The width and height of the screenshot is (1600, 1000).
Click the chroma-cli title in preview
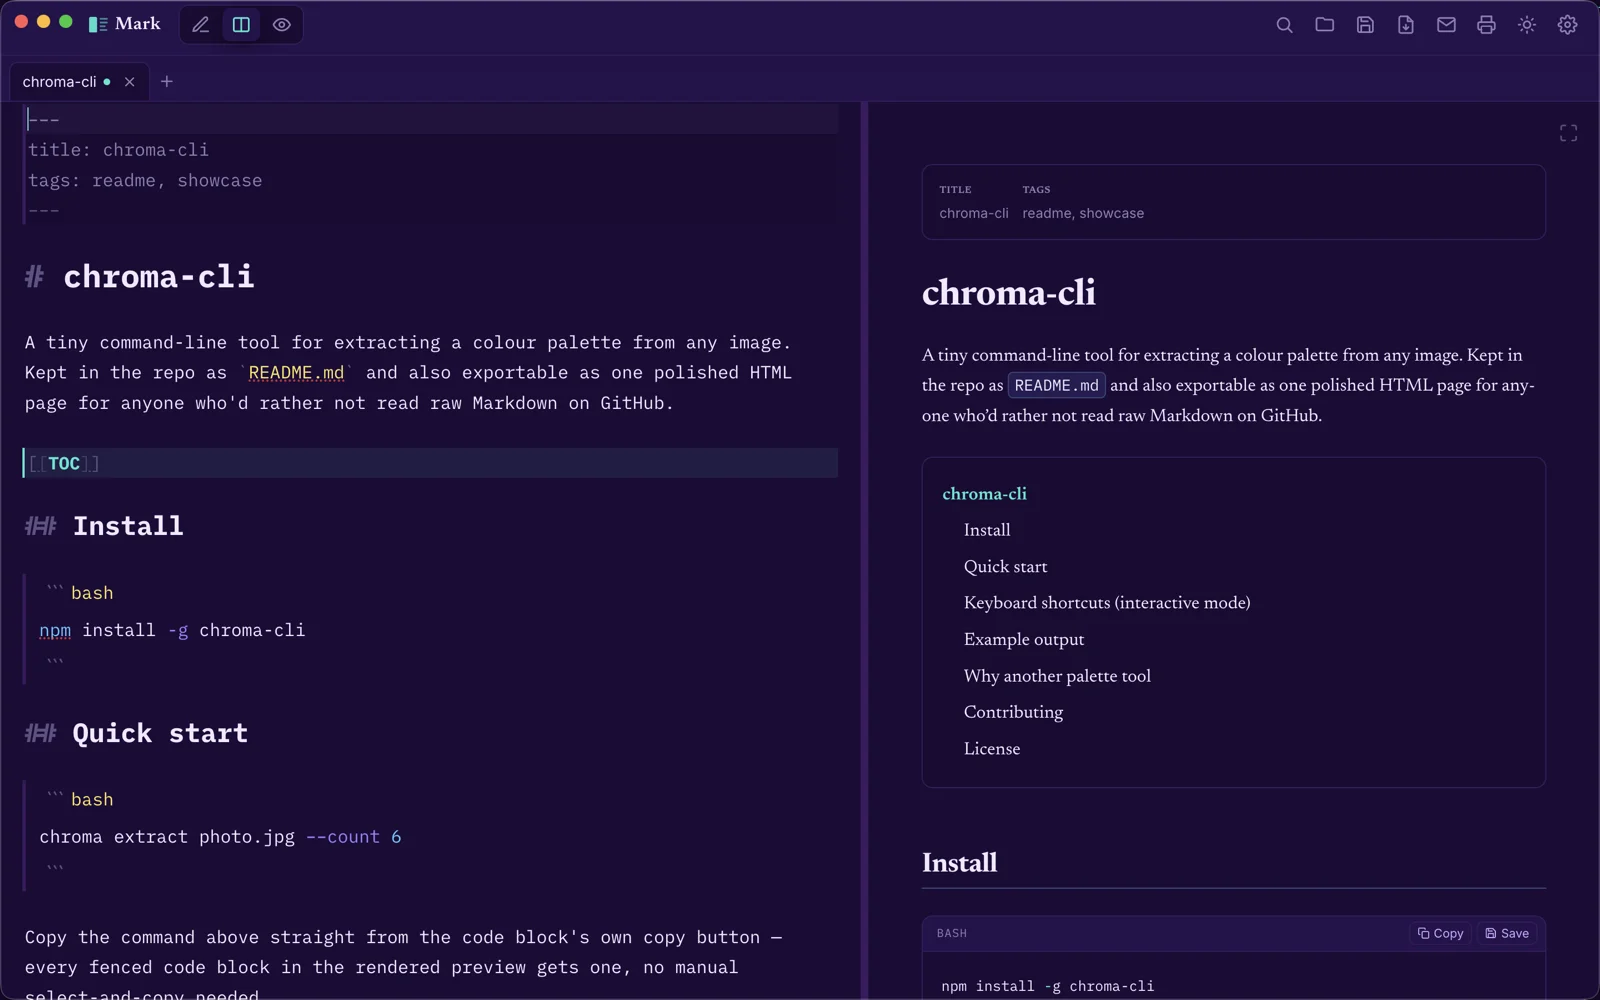1009,292
